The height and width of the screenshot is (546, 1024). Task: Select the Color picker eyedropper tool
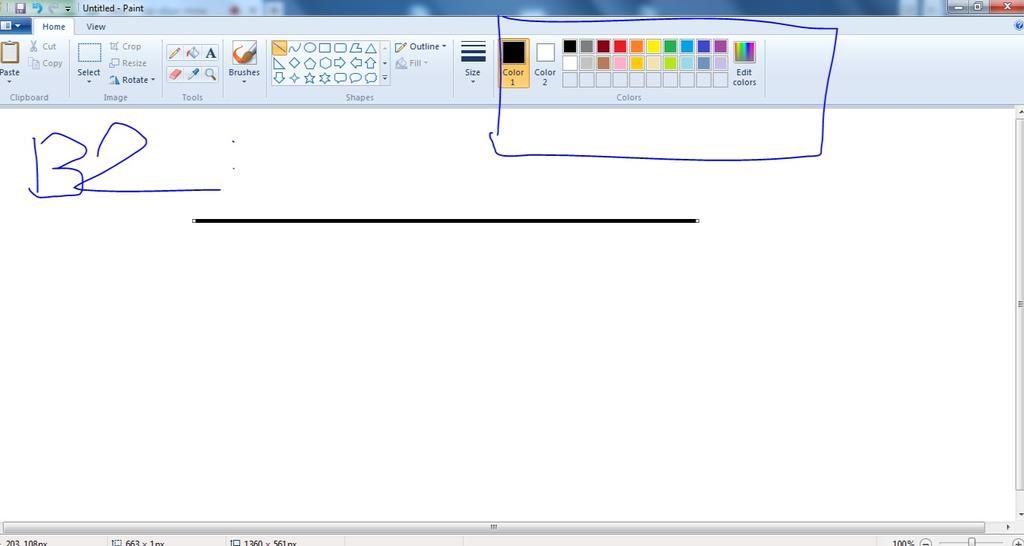pos(193,74)
